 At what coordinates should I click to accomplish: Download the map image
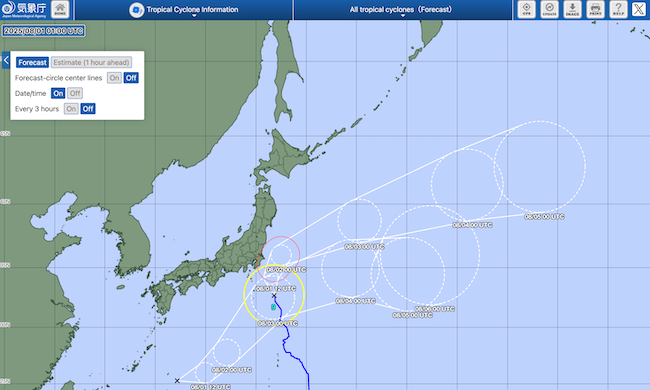pos(572,9)
